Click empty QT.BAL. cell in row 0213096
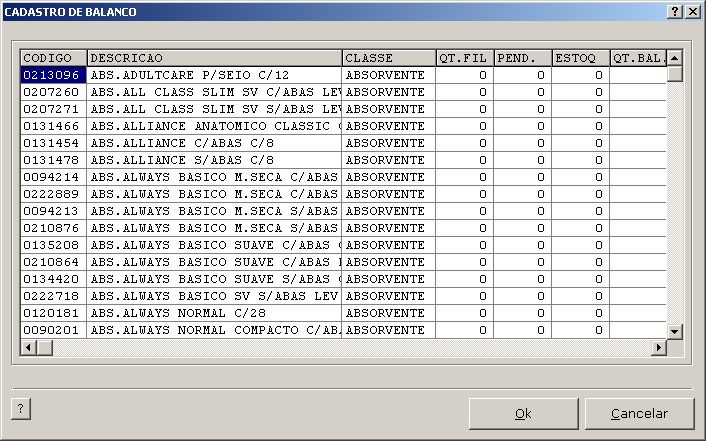Image resolution: width=706 pixels, height=441 pixels. point(638,75)
